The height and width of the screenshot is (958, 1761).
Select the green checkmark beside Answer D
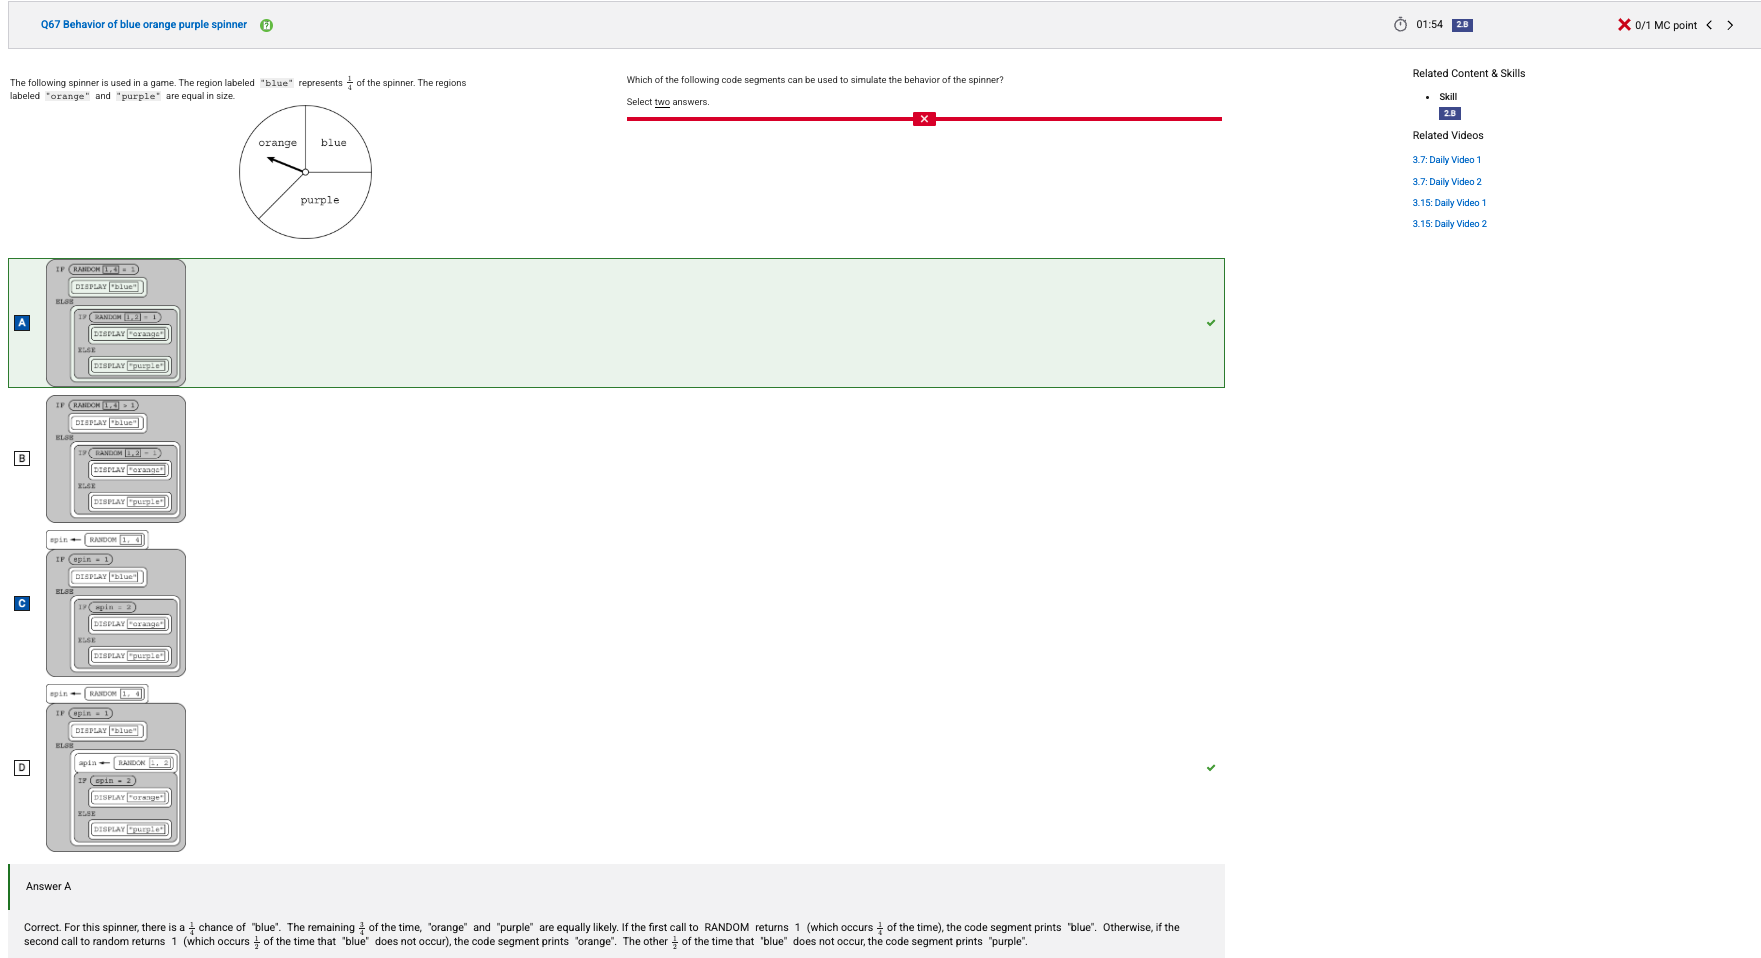(x=1211, y=767)
